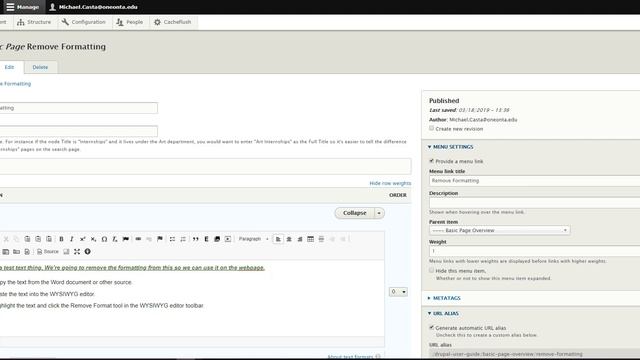Click About text formats link

350,357
